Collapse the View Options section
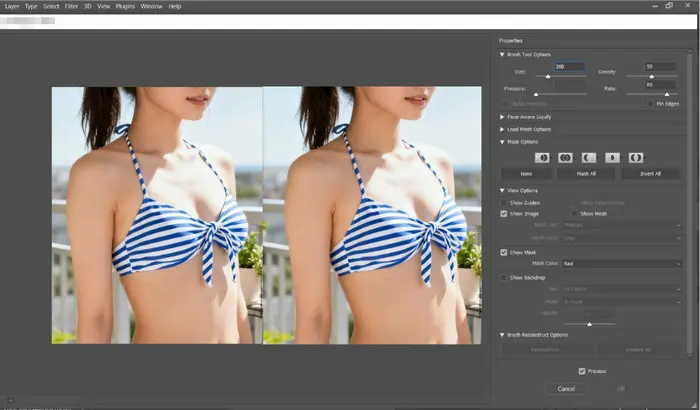This screenshot has height=410, width=700. 502,191
